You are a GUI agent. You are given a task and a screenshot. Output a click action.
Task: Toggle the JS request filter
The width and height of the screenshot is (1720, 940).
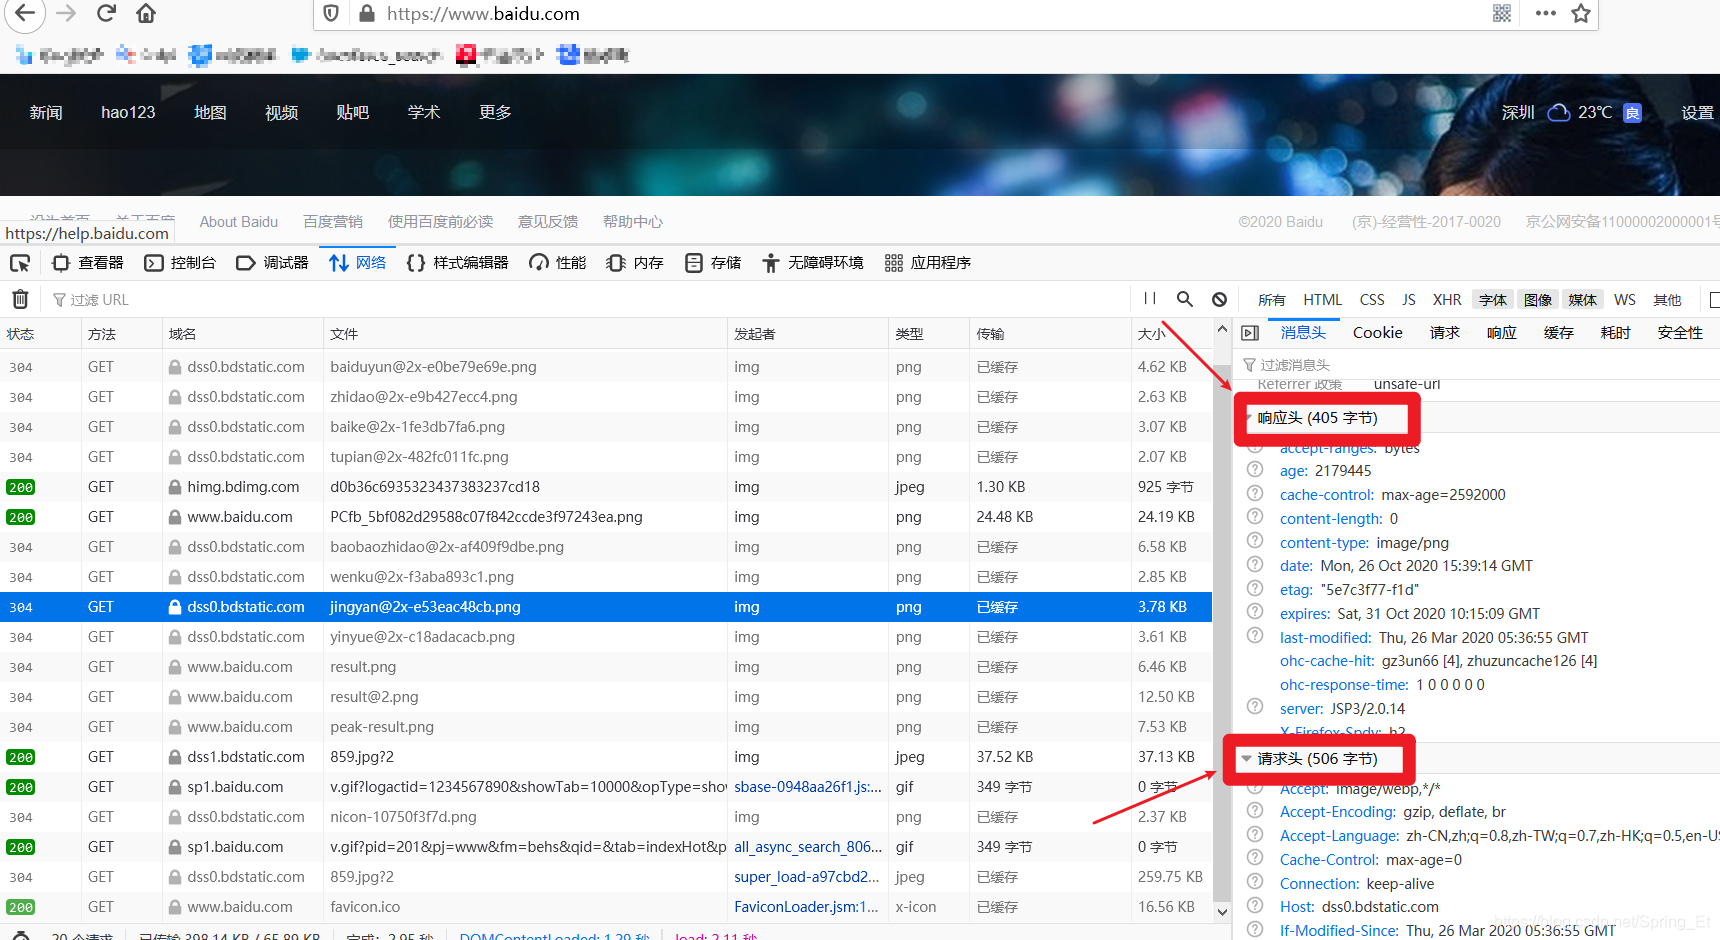1408,300
